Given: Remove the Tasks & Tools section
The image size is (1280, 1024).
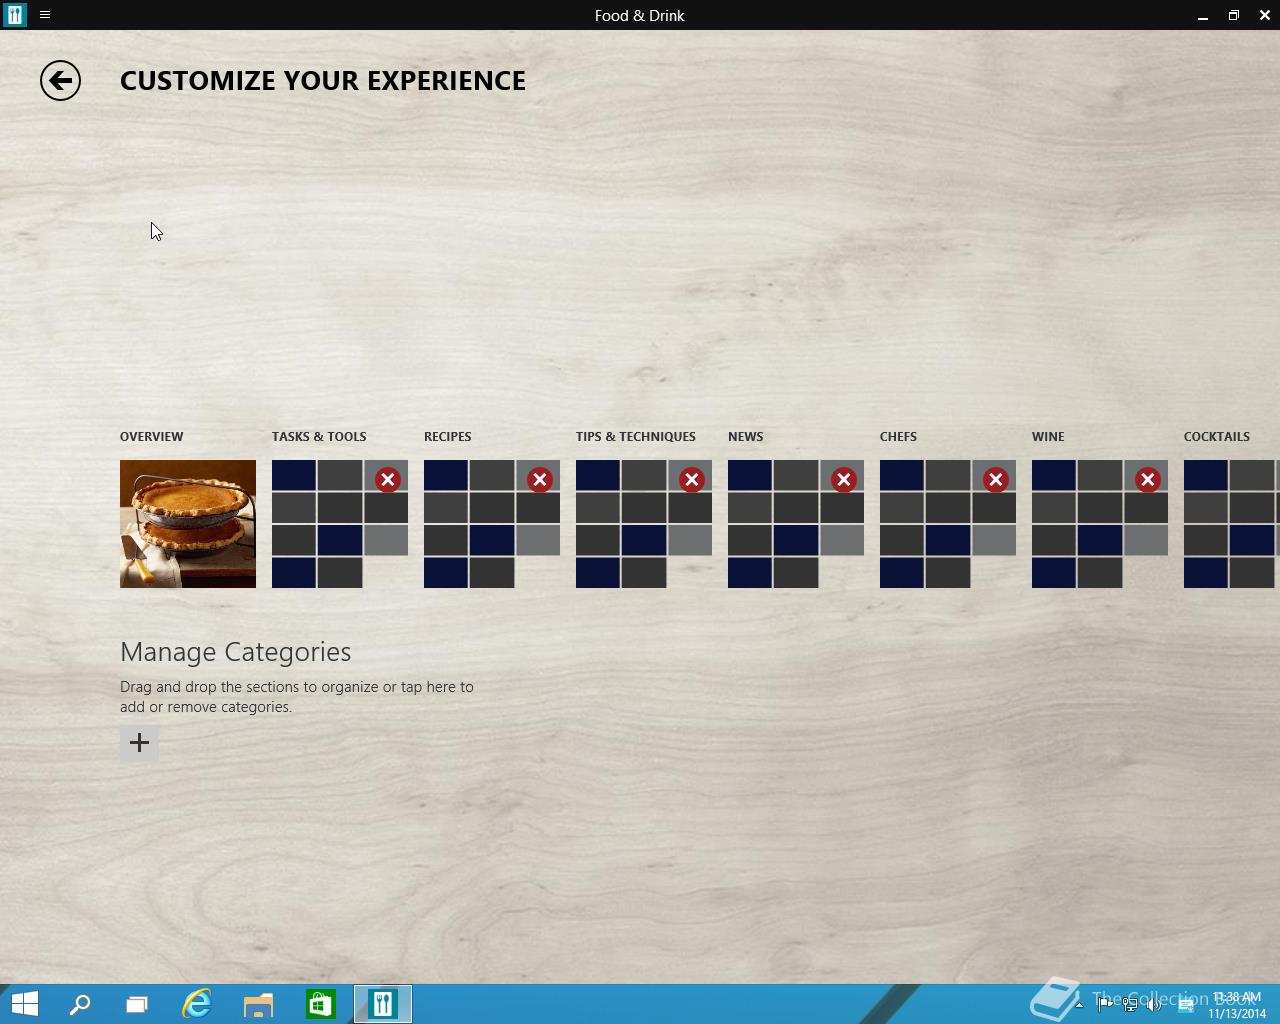Looking at the screenshot, I should 388,480.
